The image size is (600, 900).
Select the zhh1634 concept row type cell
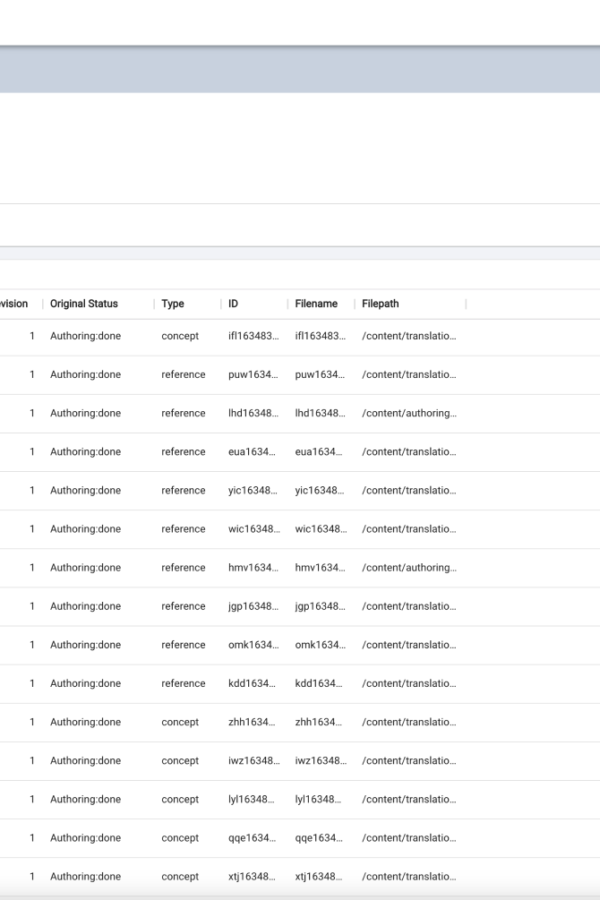(180, 722)
